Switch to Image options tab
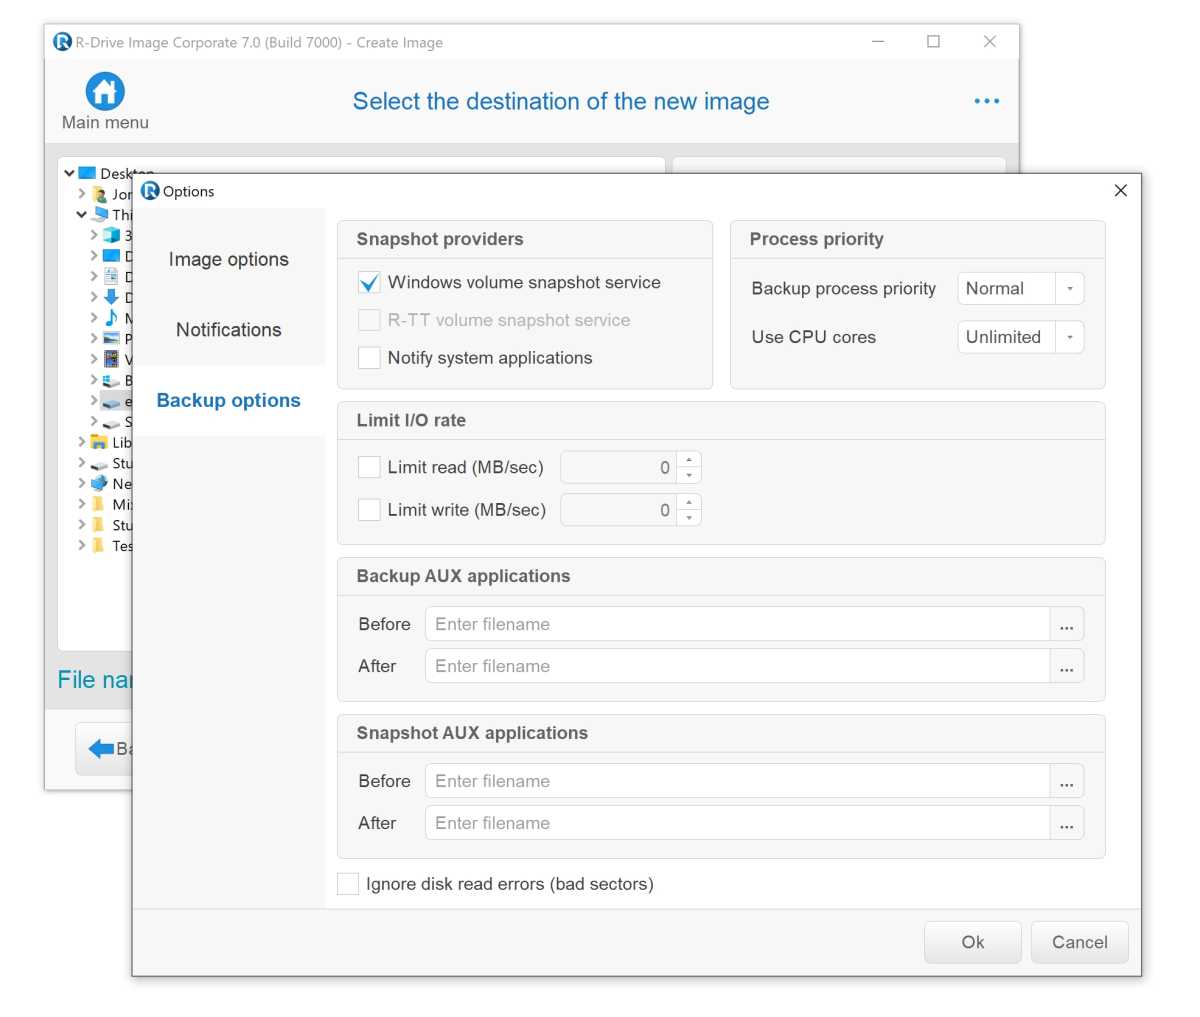The image size is (1200, 1017). pyautogui.click(x=229, y=259)
